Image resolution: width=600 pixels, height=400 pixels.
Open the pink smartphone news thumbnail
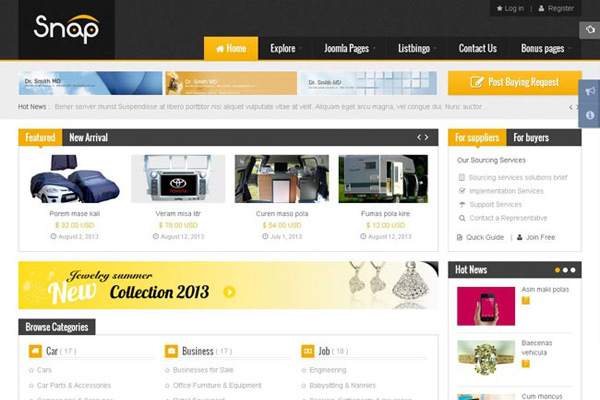coord(486,306)
